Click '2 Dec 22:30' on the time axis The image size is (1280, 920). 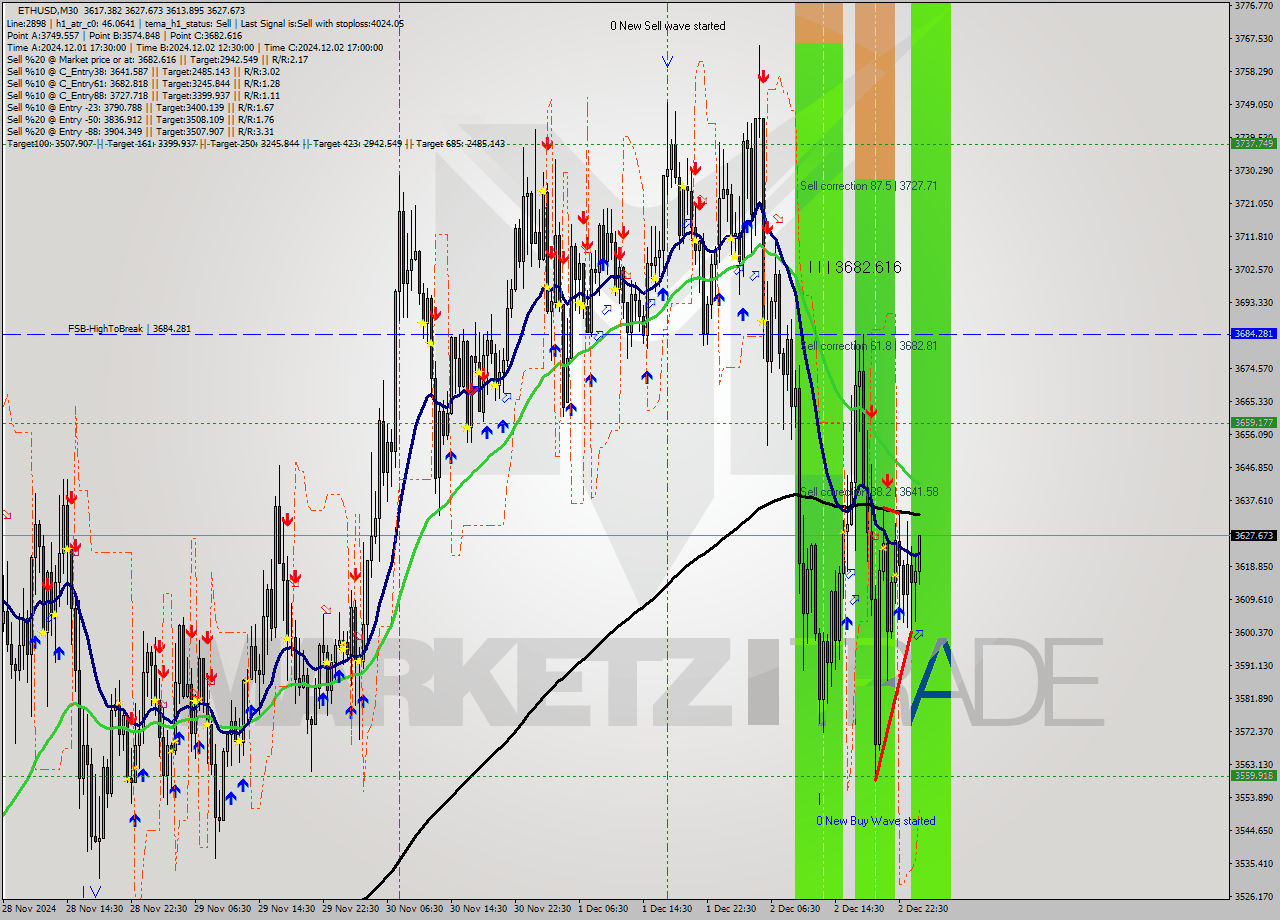924,909
